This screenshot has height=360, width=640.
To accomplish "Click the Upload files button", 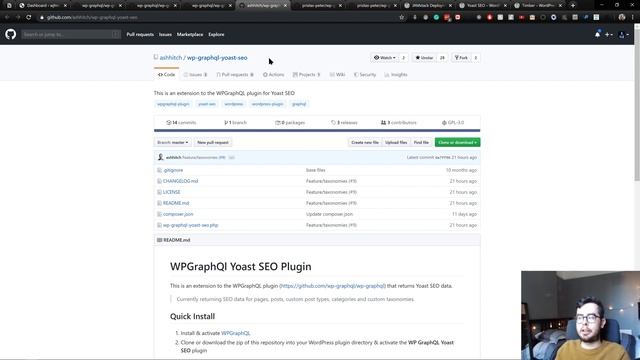I will 396,142.
